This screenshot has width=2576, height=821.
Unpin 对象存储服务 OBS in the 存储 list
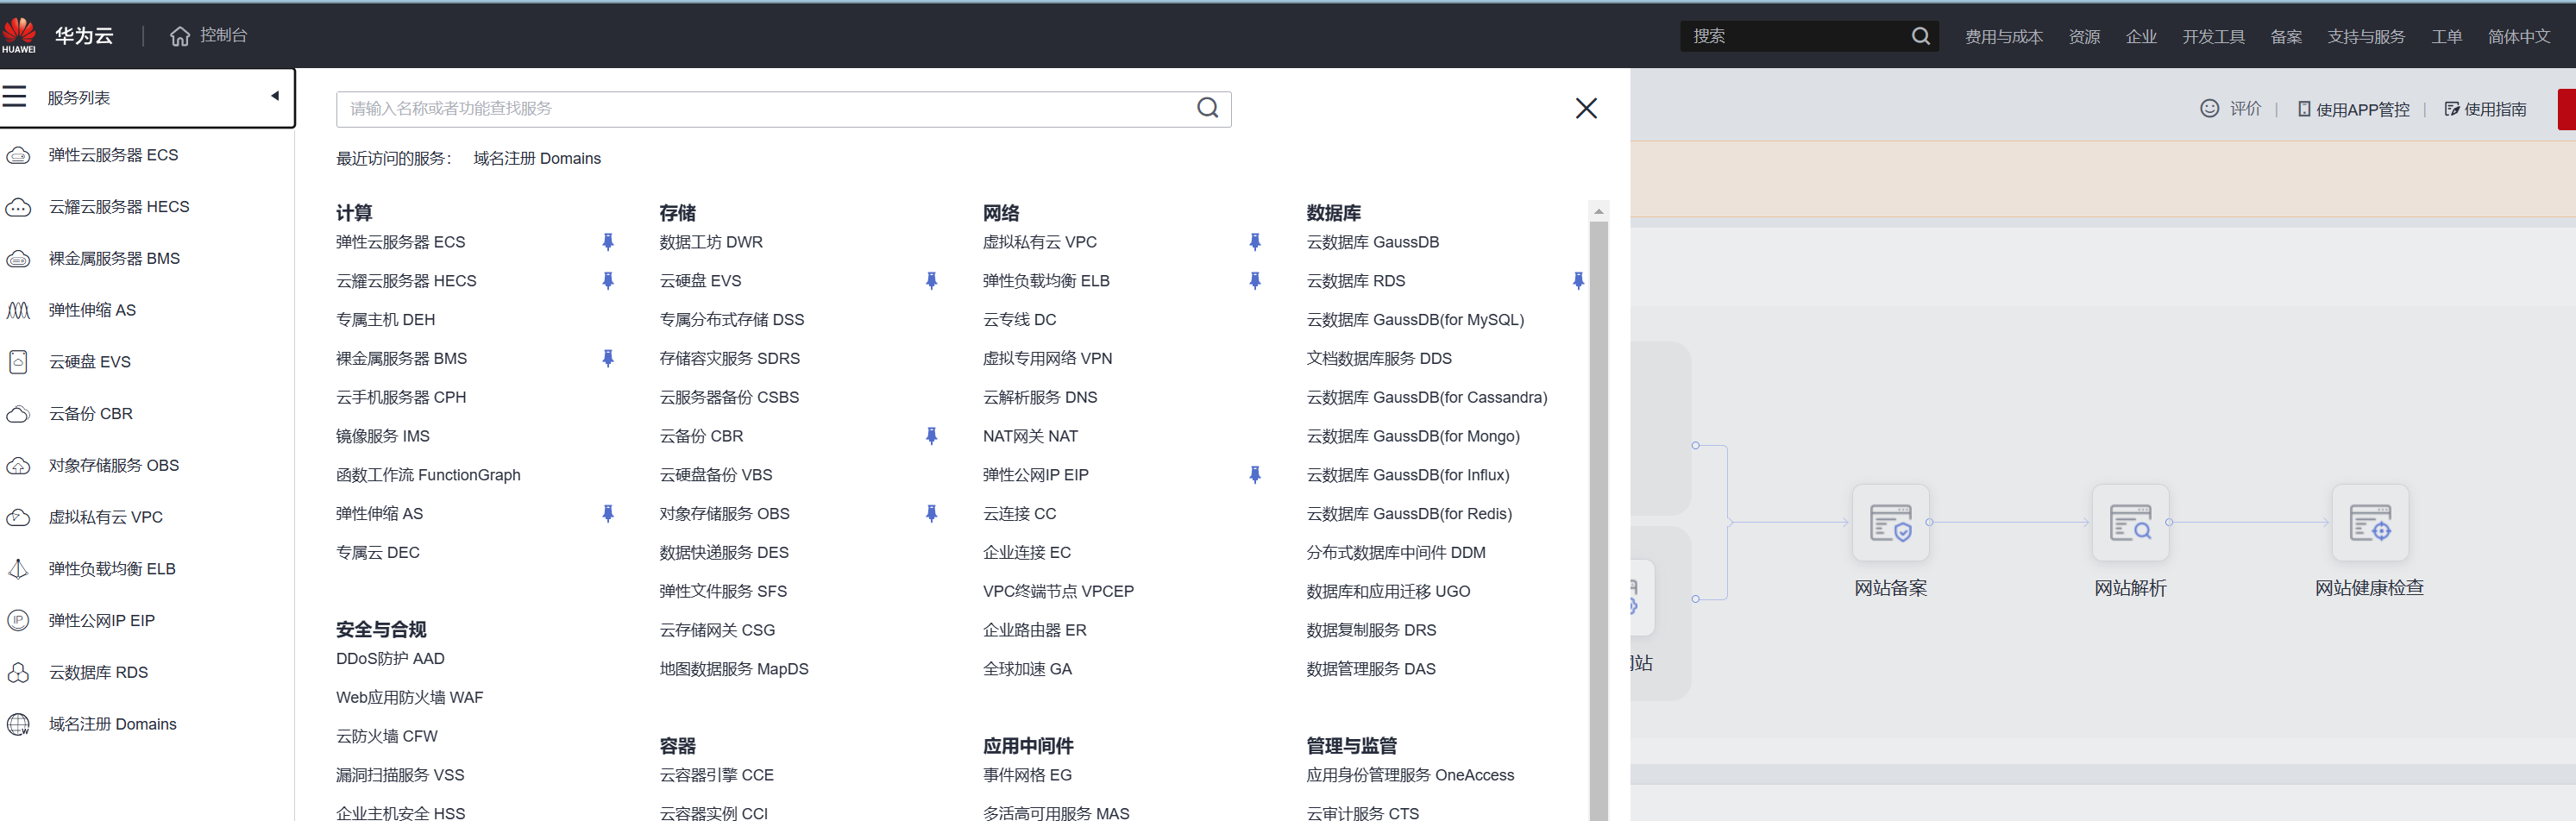[x=931, y=514]
